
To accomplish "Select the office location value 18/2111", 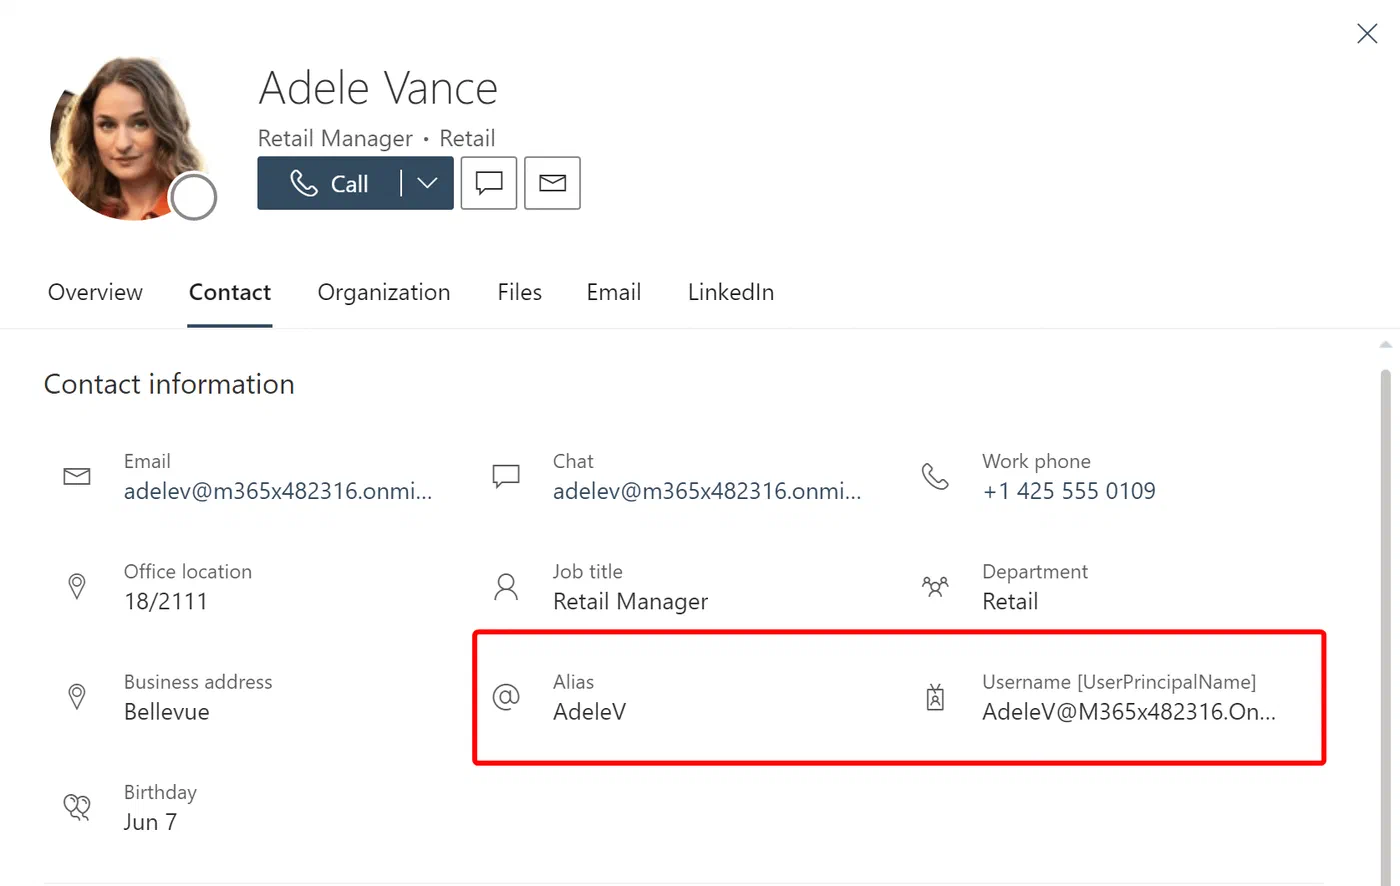I will 166,601.
